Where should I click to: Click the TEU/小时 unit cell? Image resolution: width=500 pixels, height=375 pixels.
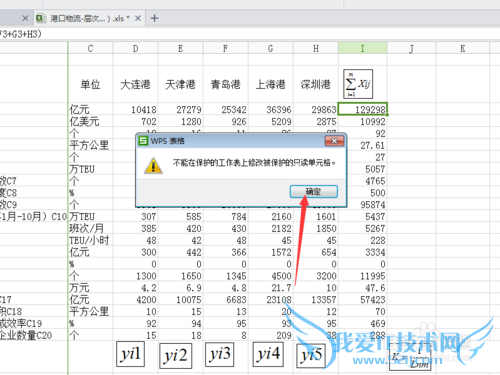point(90,240)
